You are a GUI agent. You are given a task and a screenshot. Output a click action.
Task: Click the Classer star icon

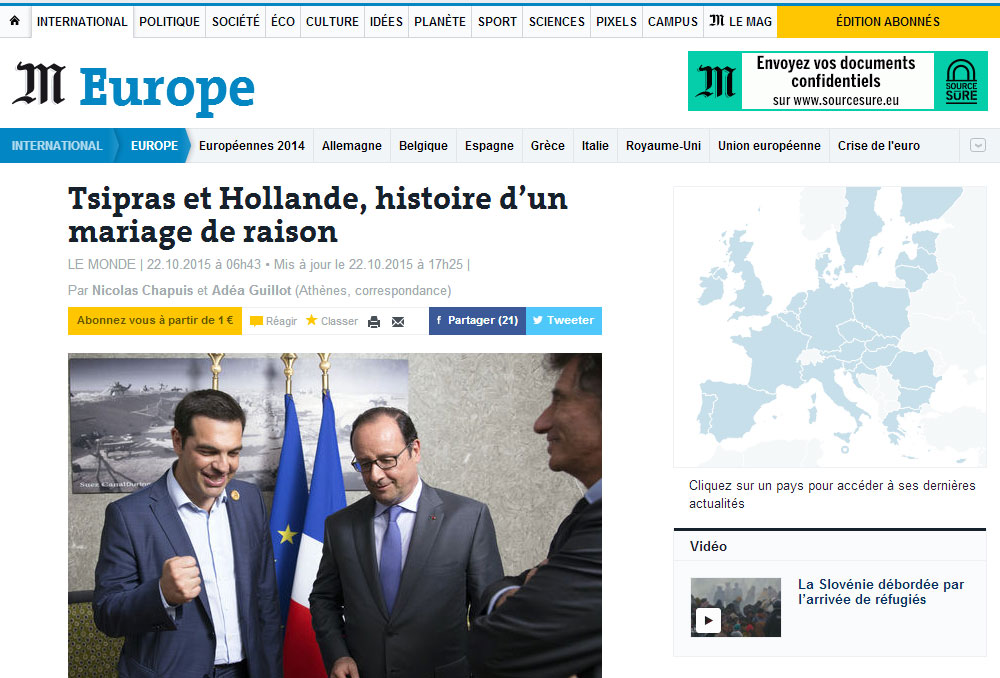311,320
